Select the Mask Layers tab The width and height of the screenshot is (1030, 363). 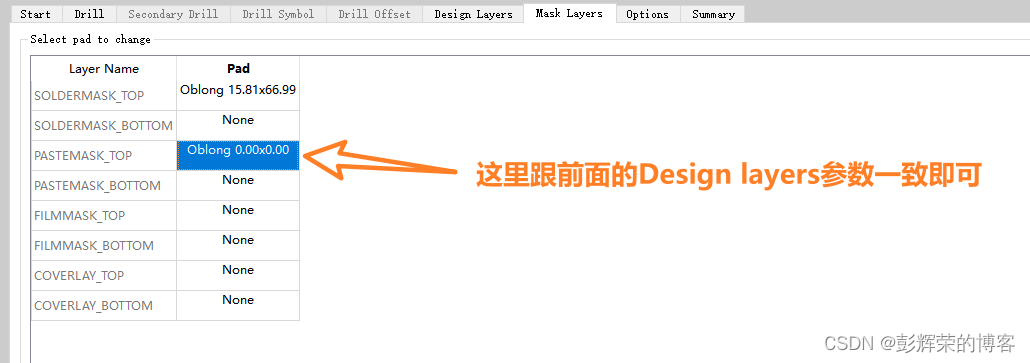coord(569,13)
